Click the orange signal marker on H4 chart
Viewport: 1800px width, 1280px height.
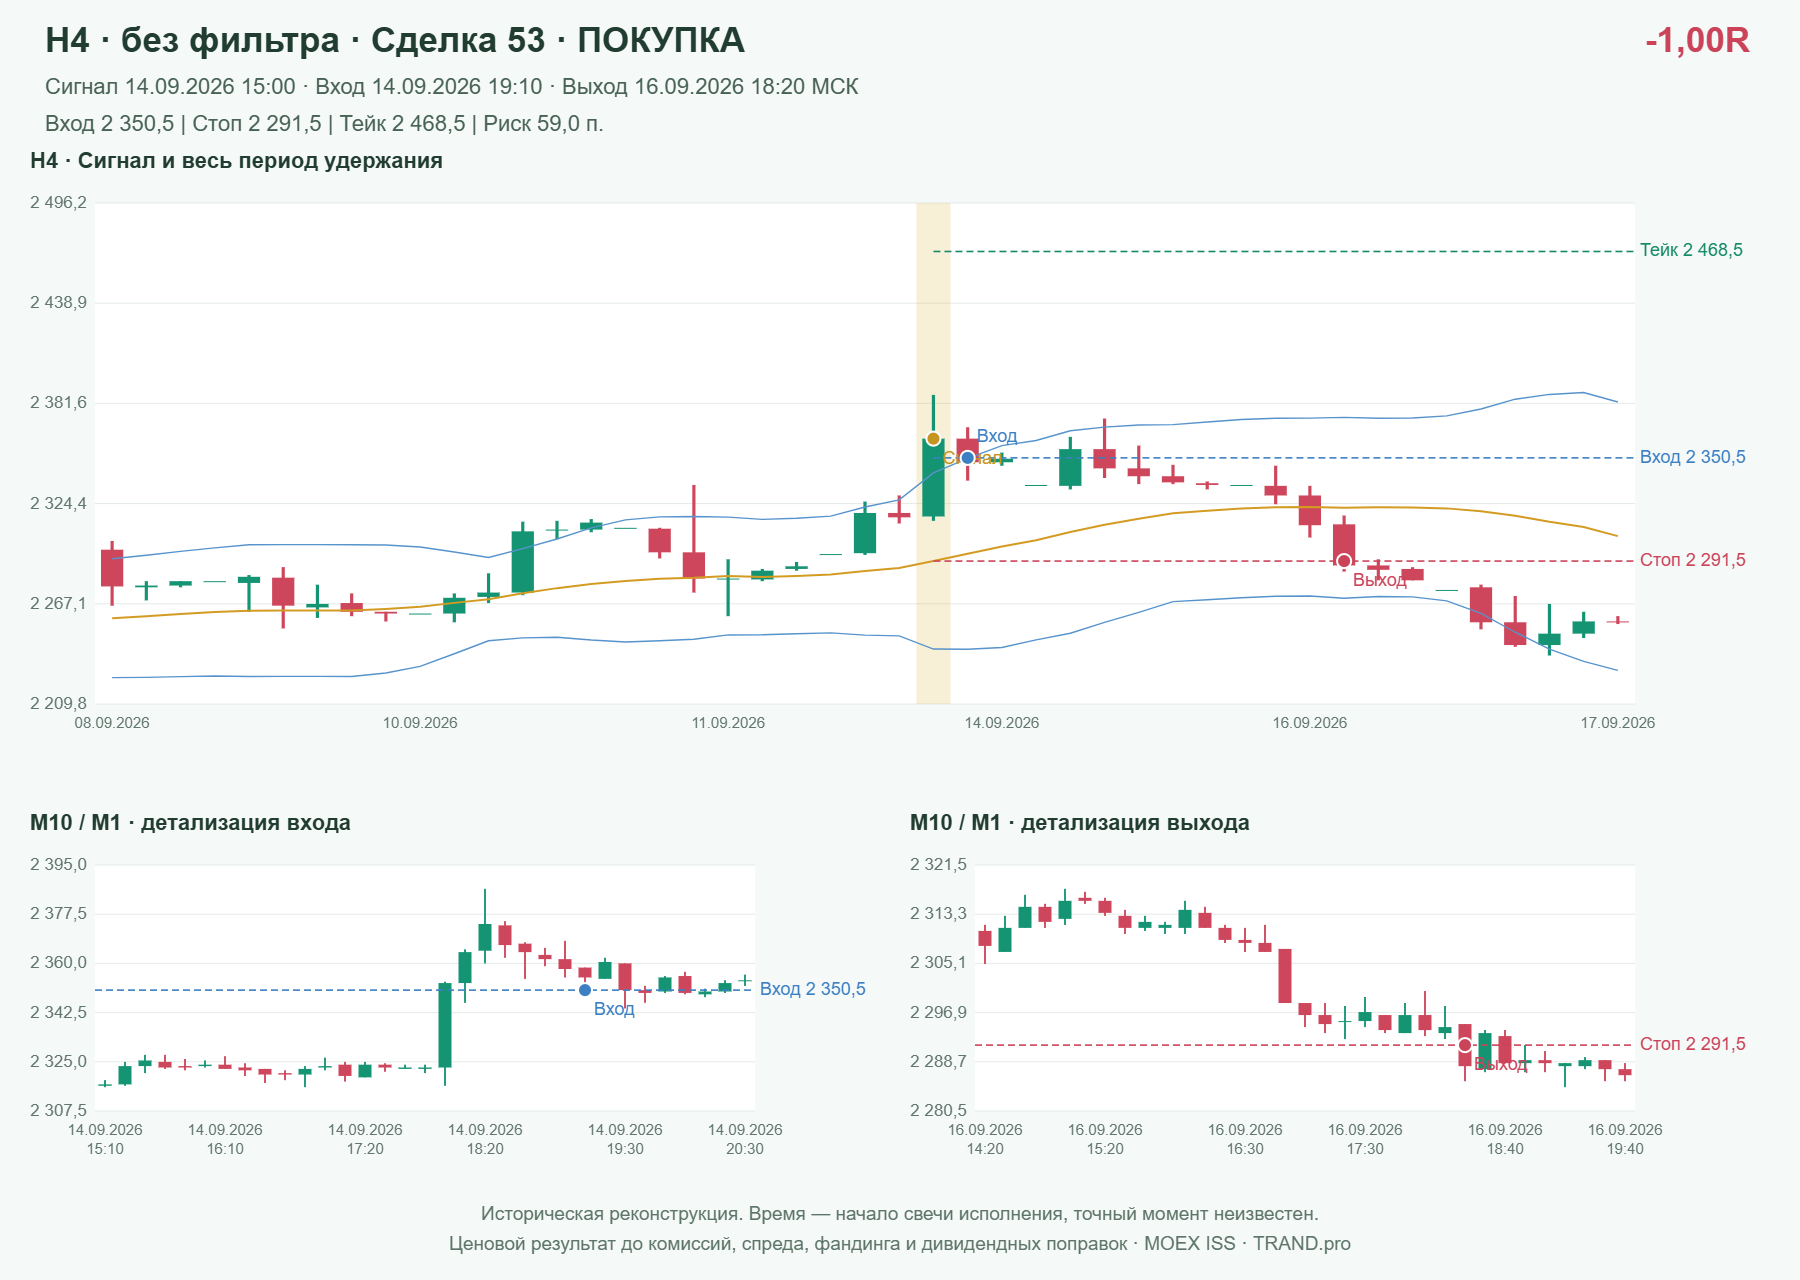pyautogui.click(x=933, y=439)
